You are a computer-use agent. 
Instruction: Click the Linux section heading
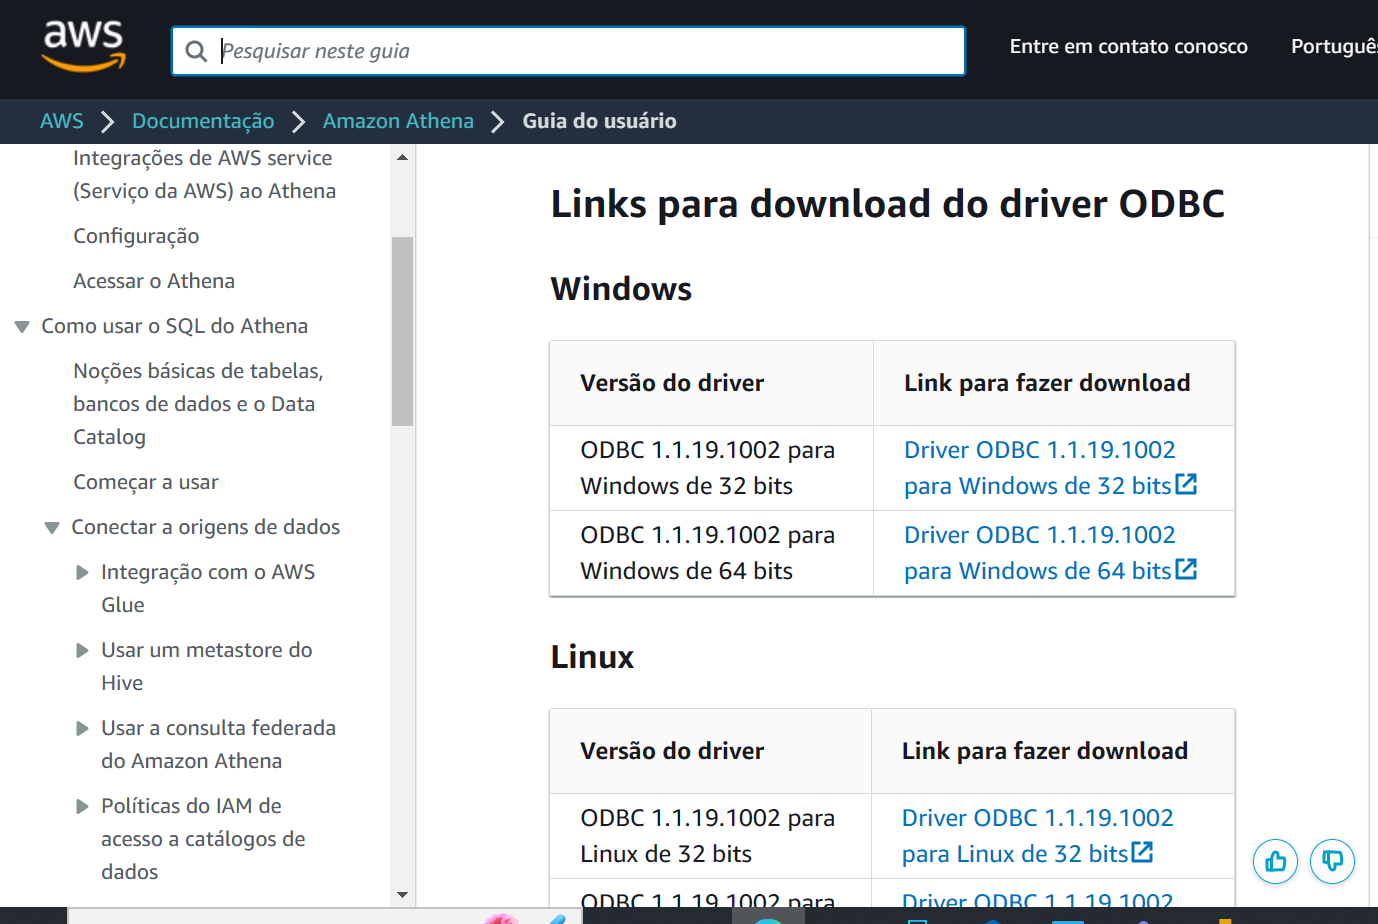(x=592, y=657)
